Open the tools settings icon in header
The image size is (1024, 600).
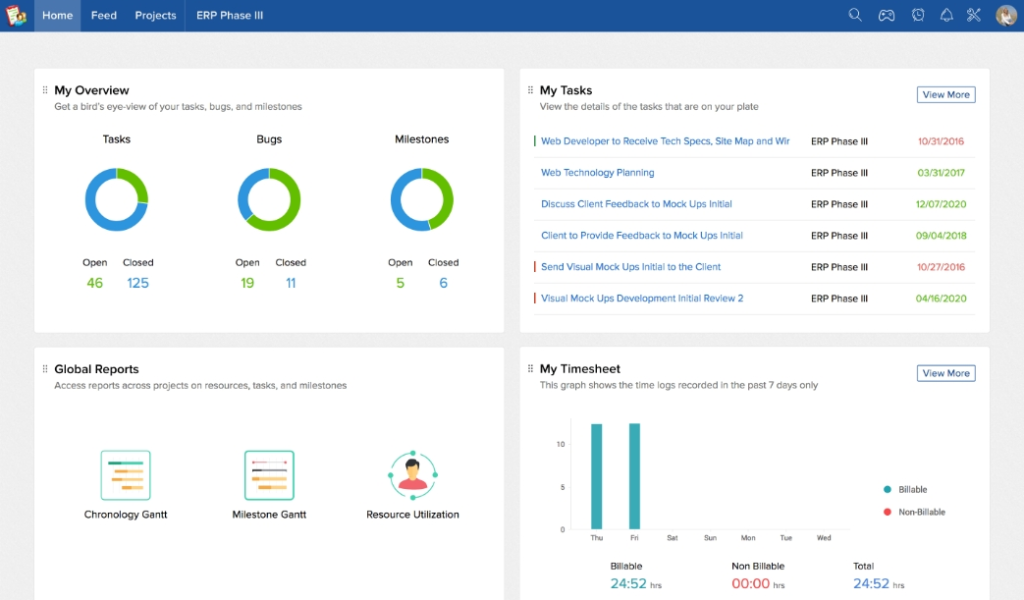coord(974,15)
